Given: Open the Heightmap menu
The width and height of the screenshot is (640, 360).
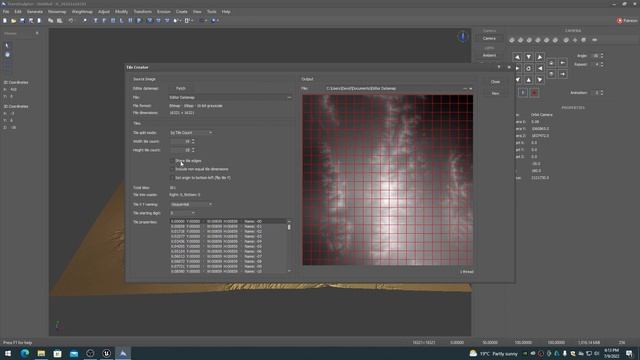Looking at the screenshot, I should 57,12.
